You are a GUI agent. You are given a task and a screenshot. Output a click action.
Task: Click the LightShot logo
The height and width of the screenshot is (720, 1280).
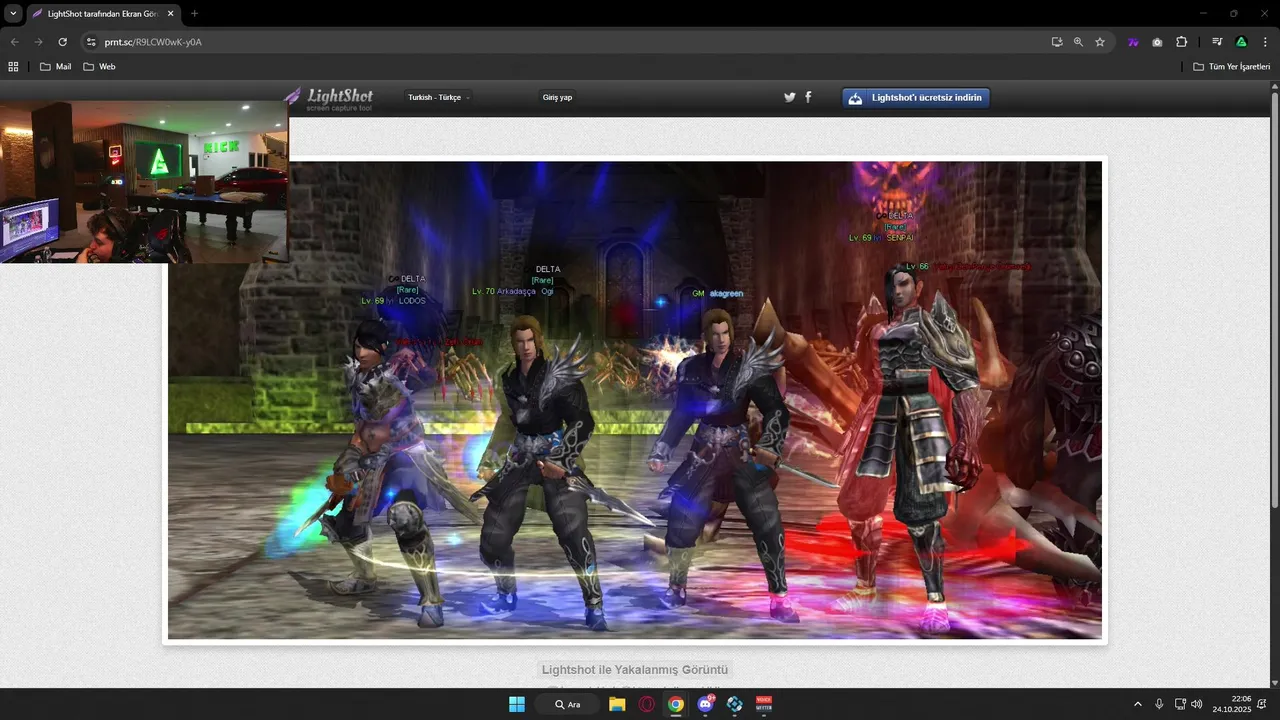328,98
